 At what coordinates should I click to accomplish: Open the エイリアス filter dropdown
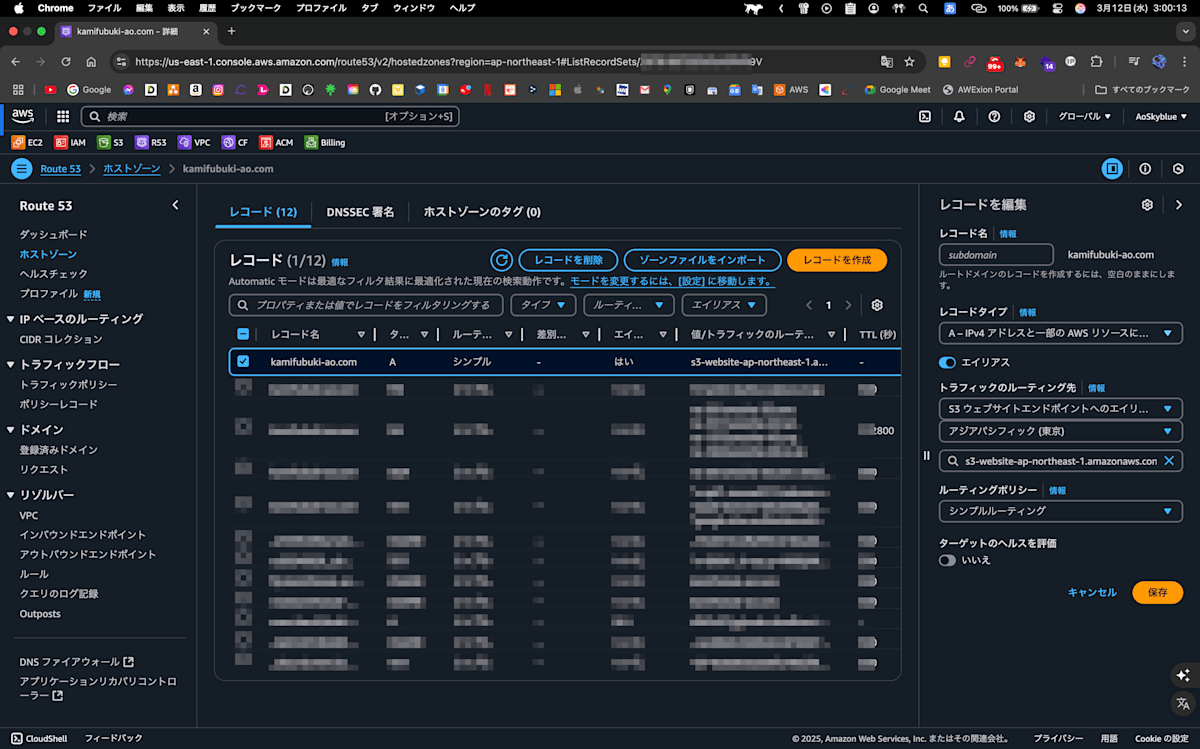[x=723, y=305]
